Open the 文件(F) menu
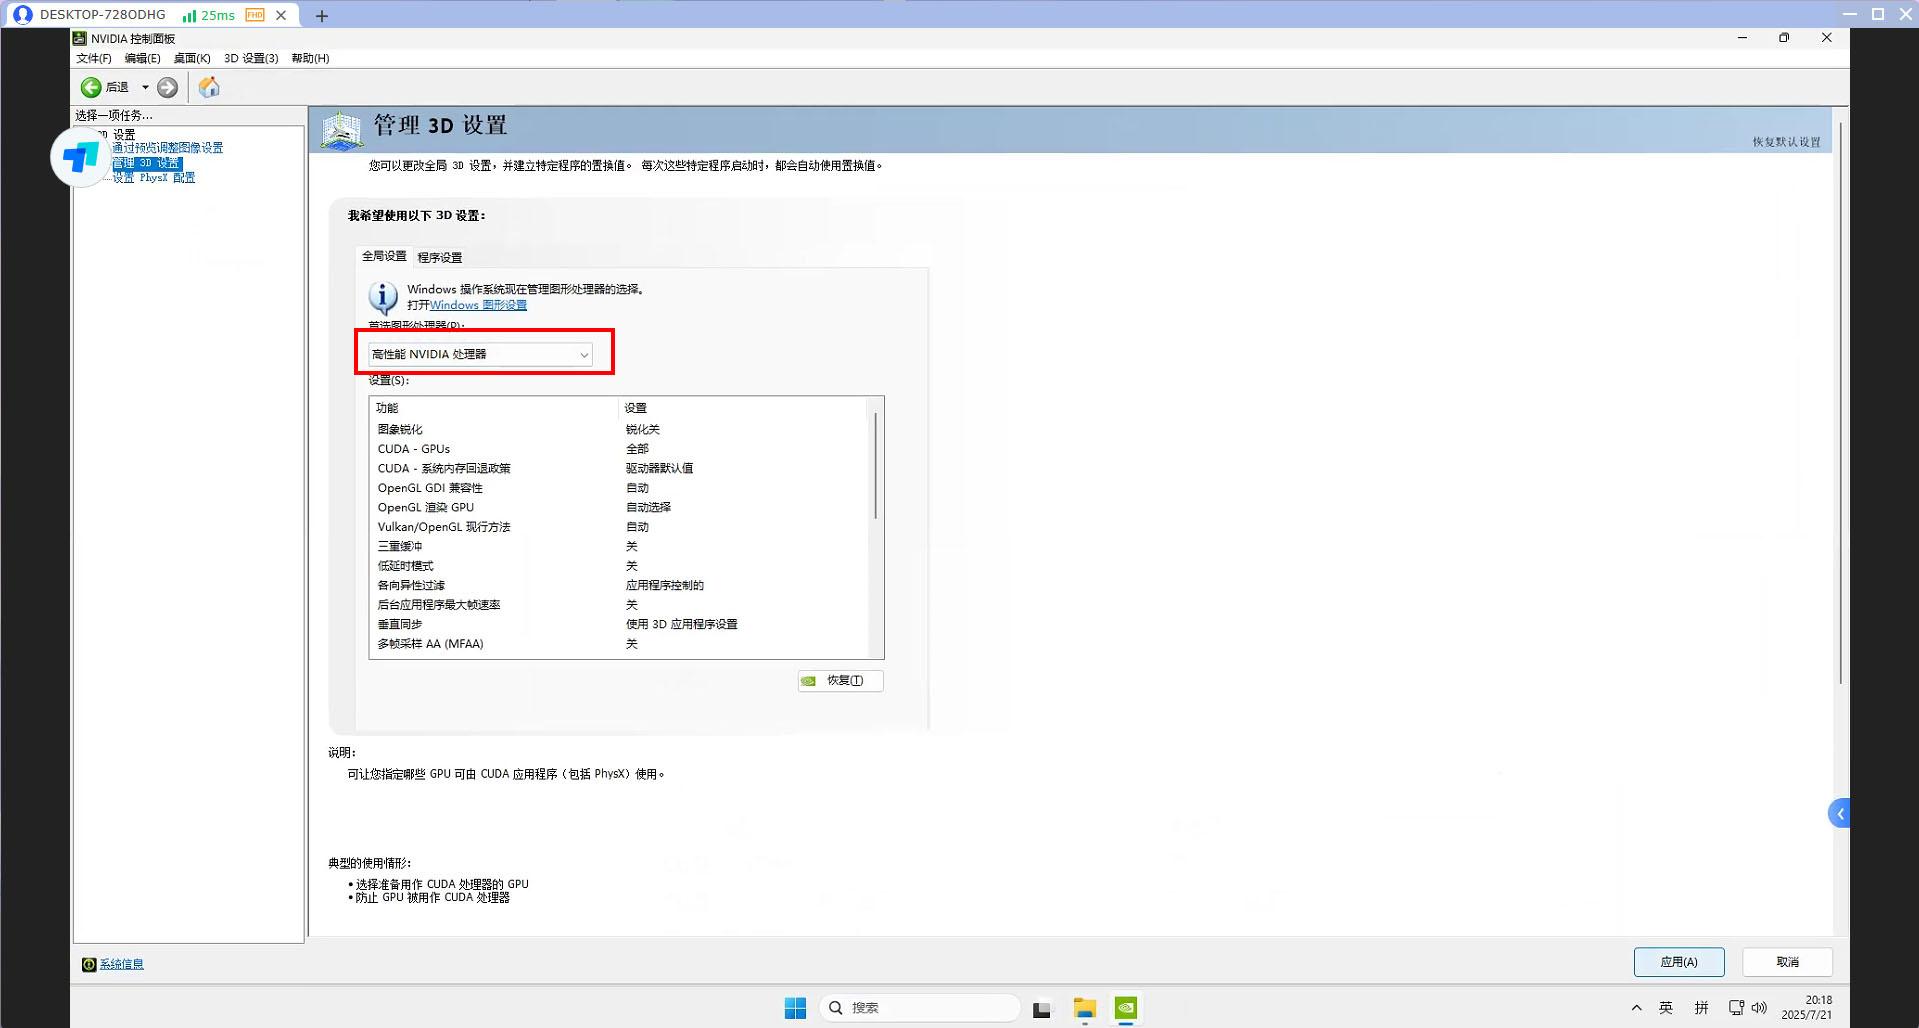The image size is (1919, 1028). coord(94,58)
